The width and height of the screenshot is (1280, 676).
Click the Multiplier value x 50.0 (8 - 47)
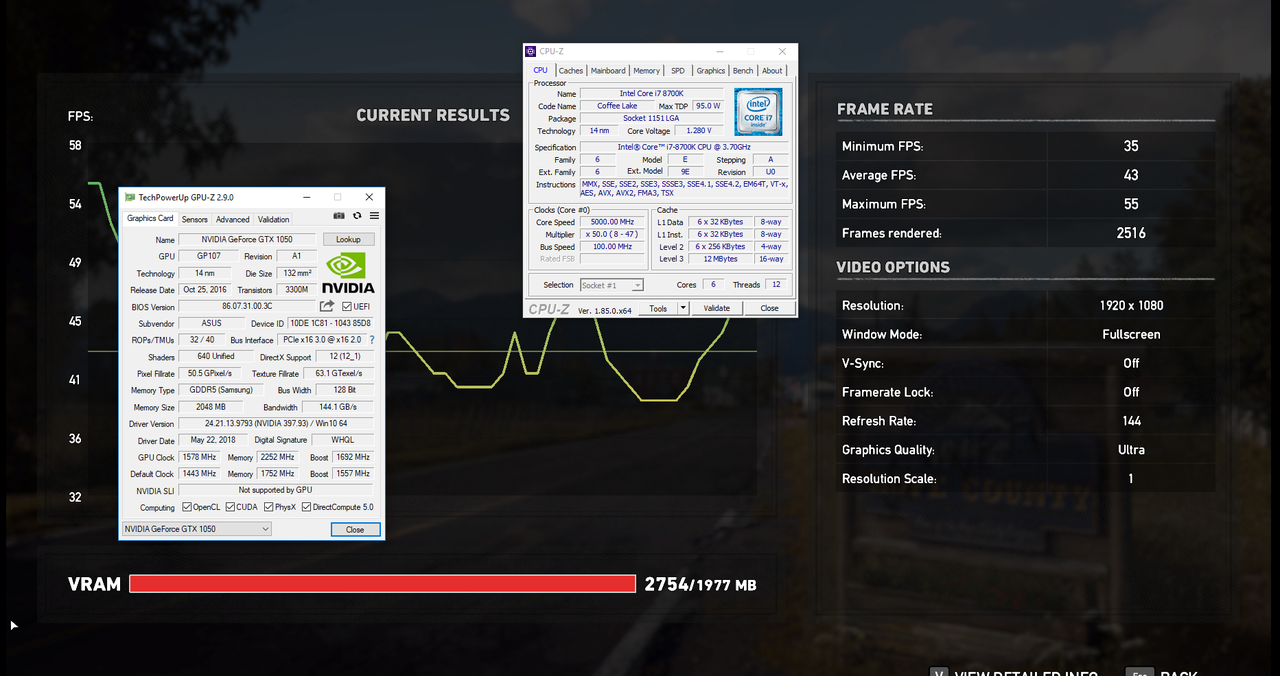click(612, 234)
